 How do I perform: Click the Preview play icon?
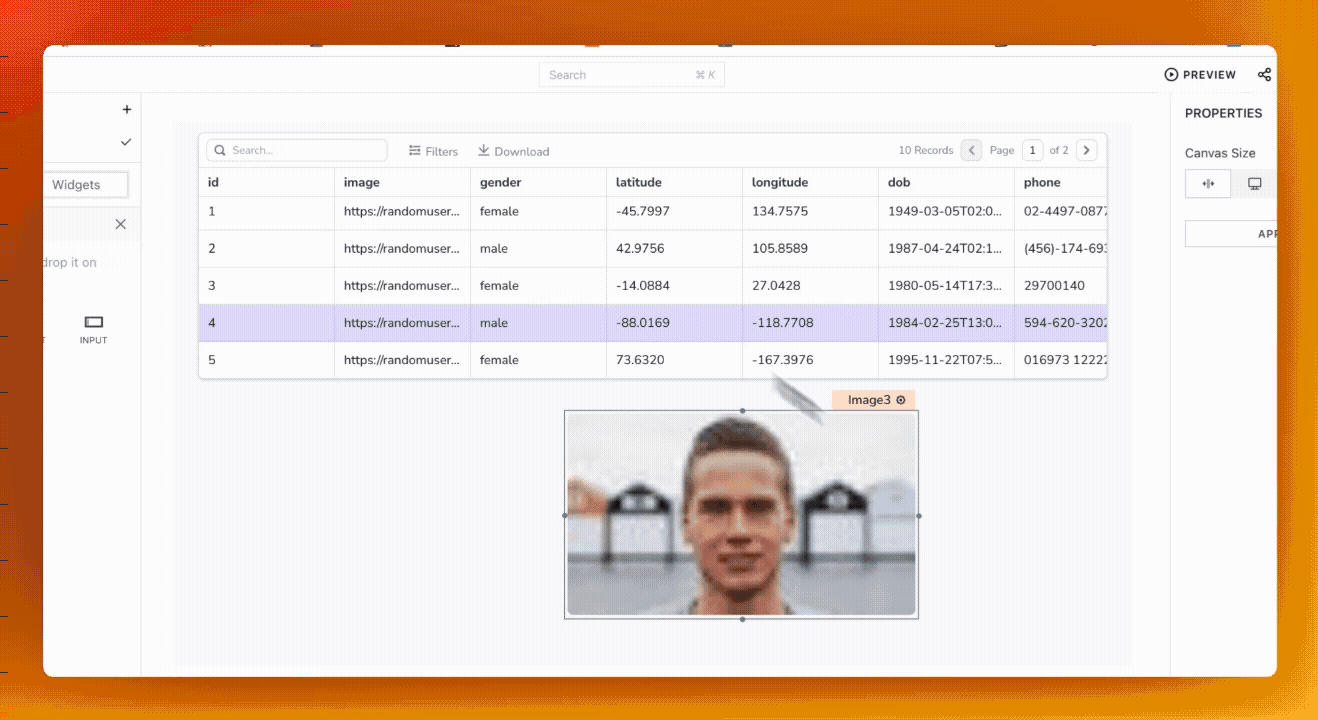1170,74
